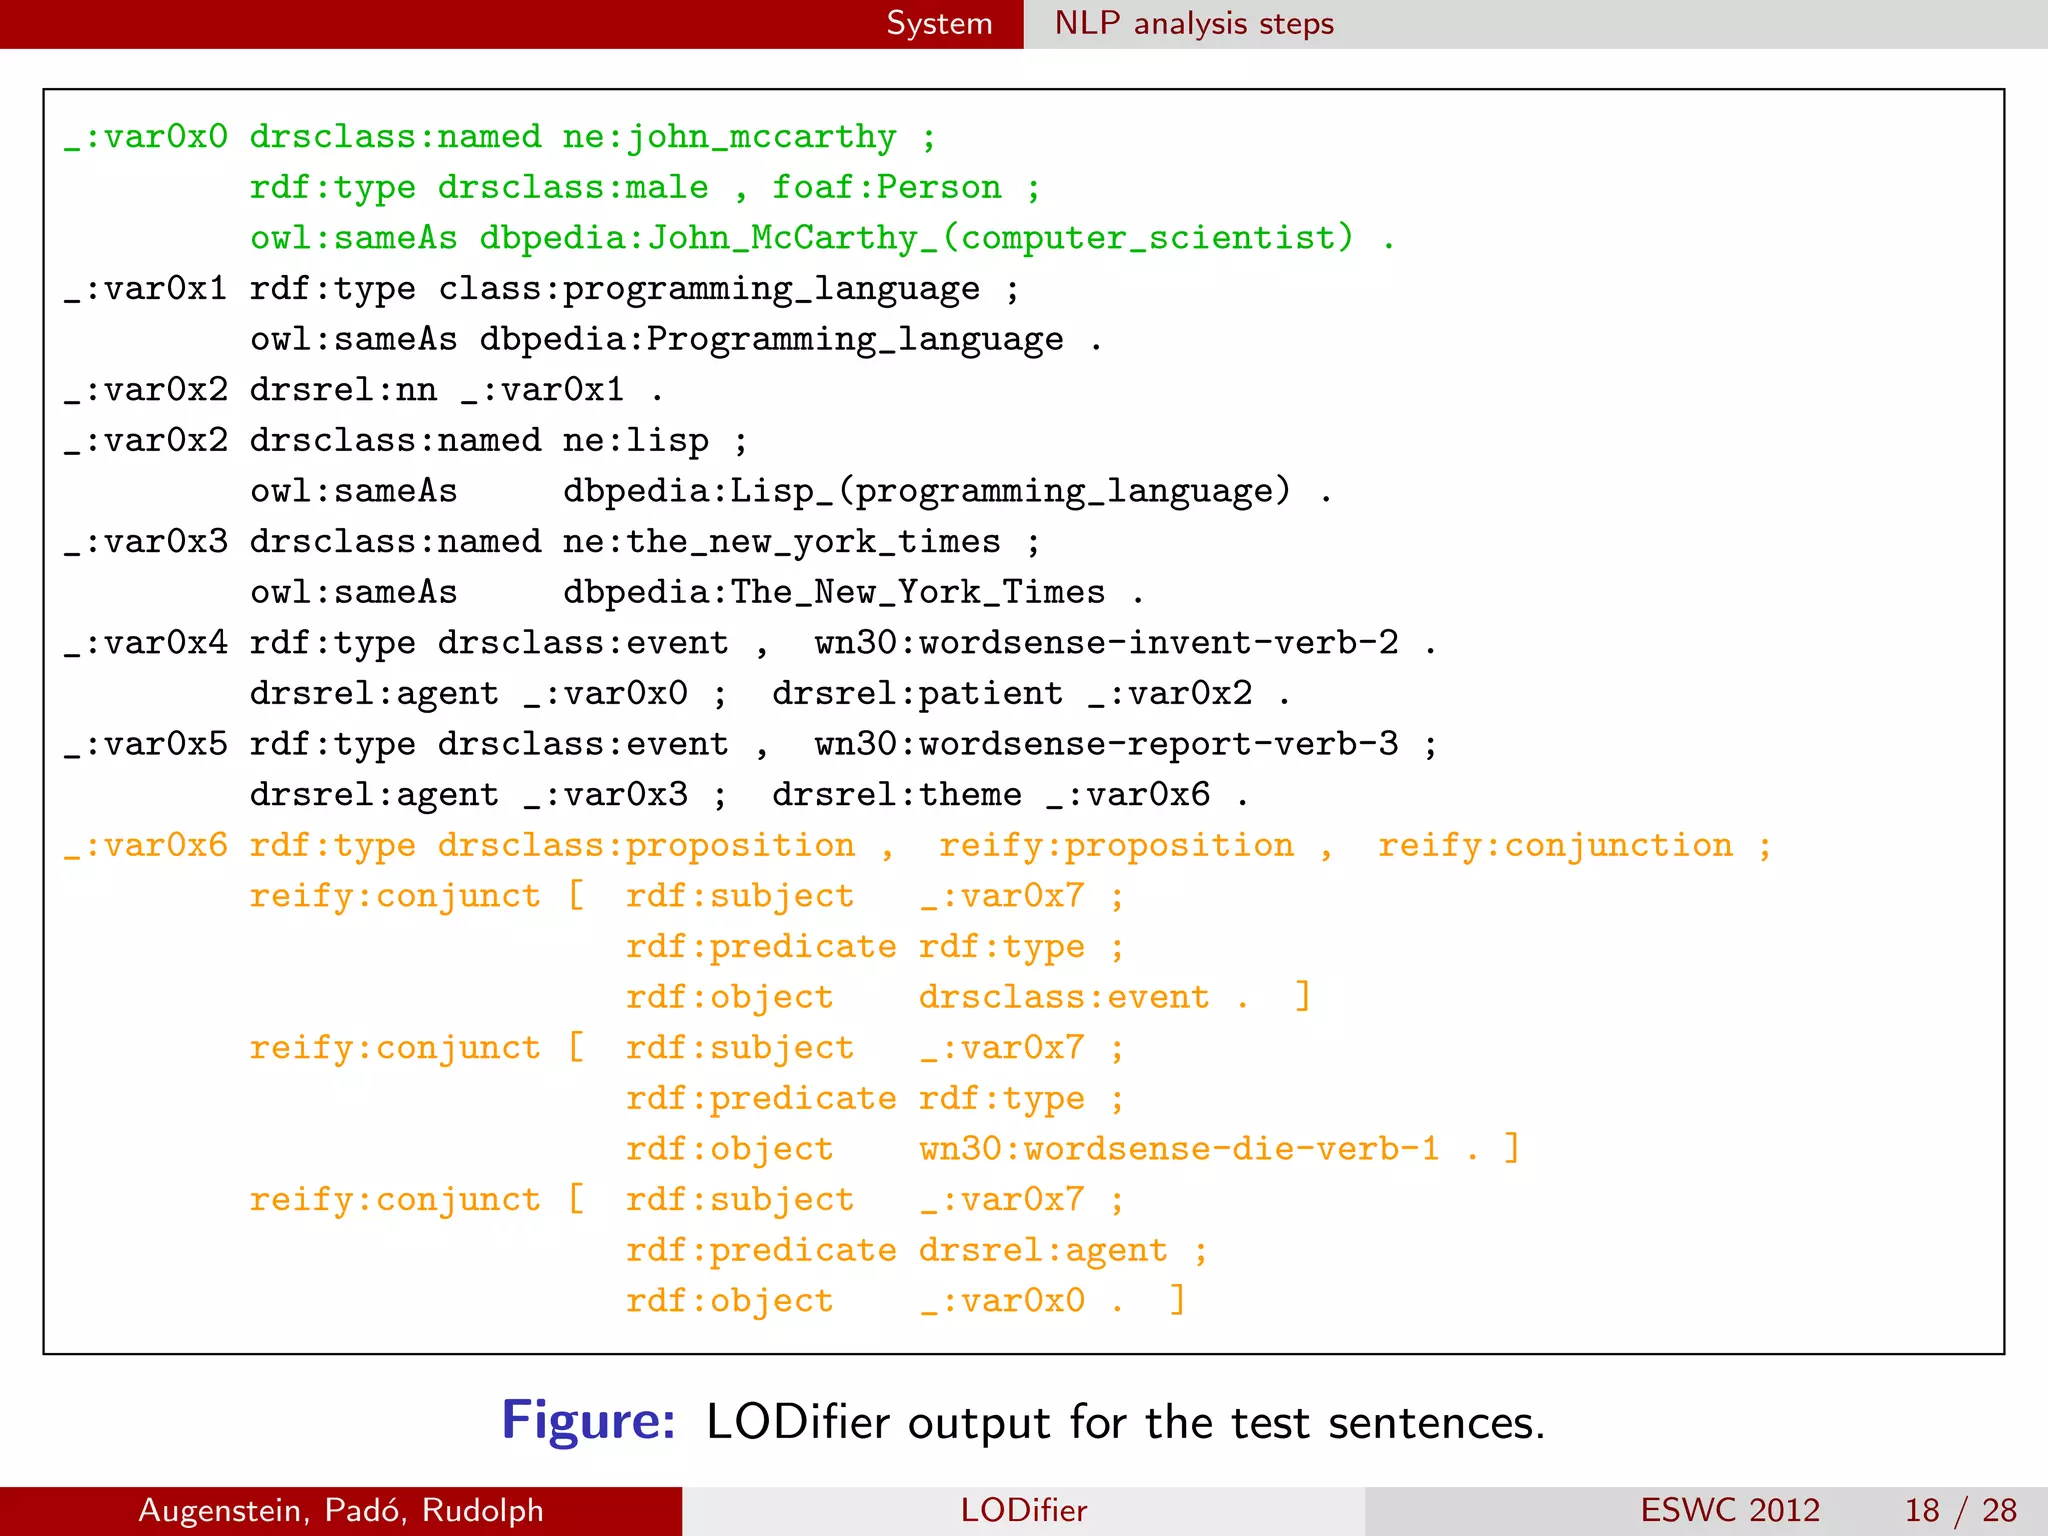Click wn30:wordsense-invent-verb-2 text
The height and width of the screenshot is (1536, 2048).
pos(1107,642)
